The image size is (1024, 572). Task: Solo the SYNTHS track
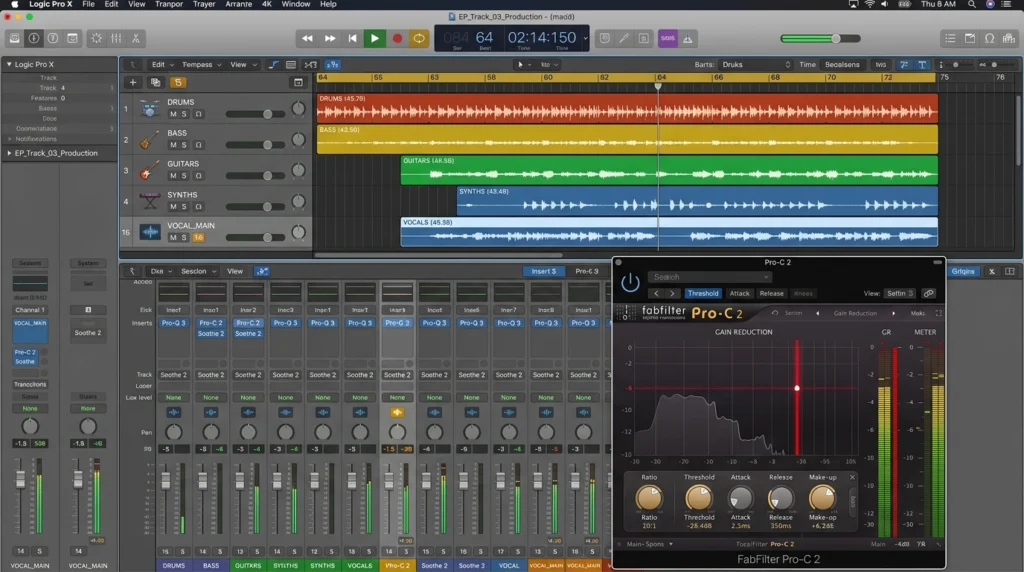pos(184,206)
